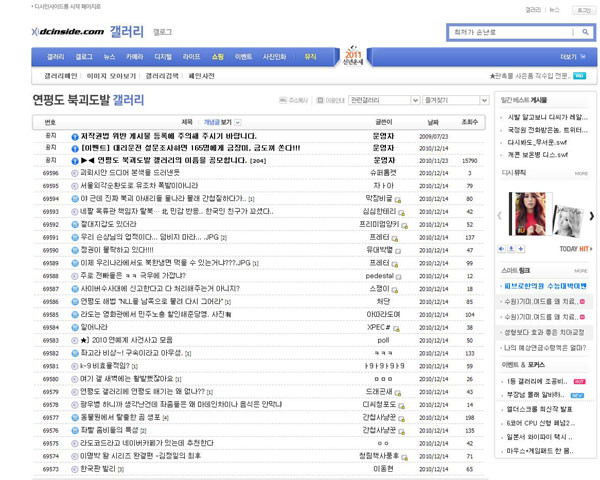The image size is (600, 480).
Task: Select the 뉴스 tab in navigation bar
Action: [x=109, y=57]
